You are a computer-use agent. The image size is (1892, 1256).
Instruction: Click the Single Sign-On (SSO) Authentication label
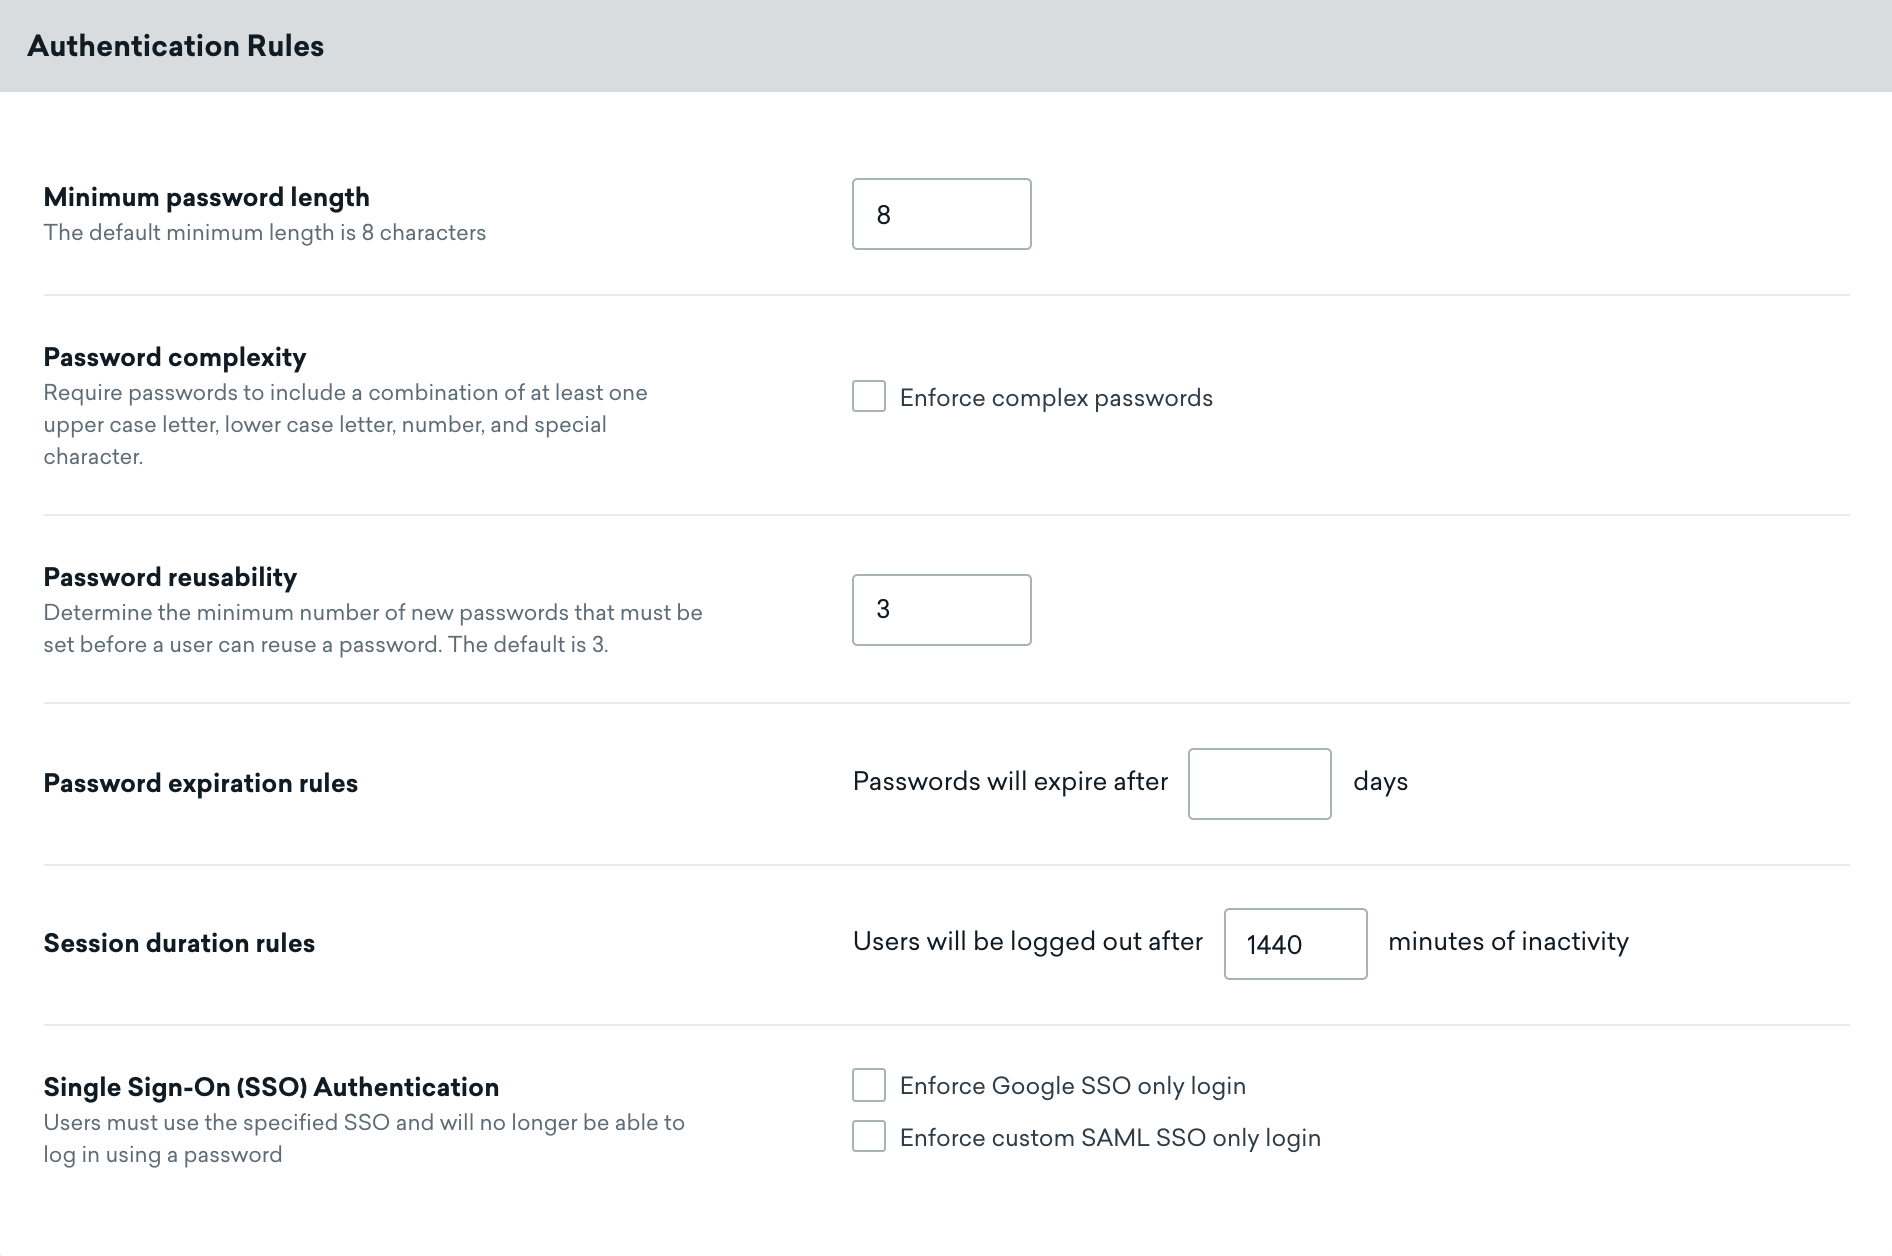pyautogui.click(x=271, y=1087)
